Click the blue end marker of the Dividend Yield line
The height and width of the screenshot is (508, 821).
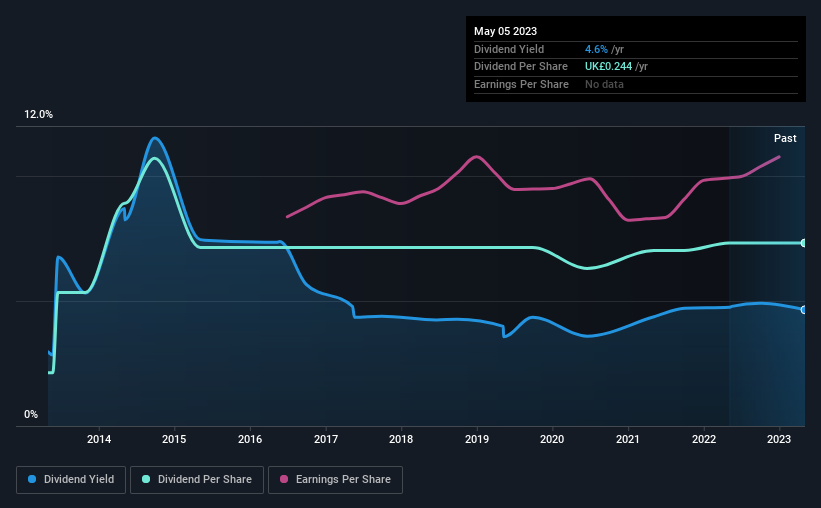(x=804, y=310)
